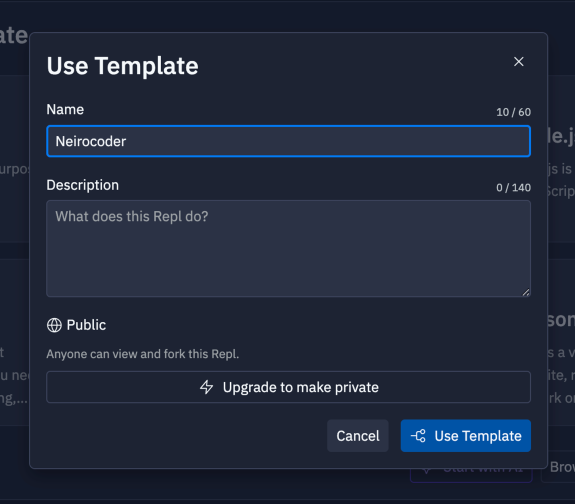Click the 10 / 60 name counter
This screenshot has width=575, height=504.
pos(513,112)
